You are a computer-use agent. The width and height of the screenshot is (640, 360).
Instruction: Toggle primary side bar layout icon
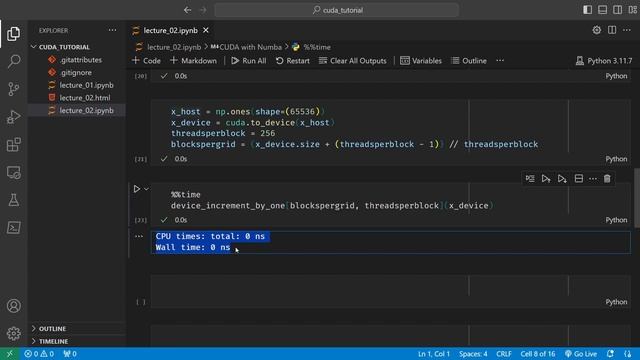coord(587,10)
